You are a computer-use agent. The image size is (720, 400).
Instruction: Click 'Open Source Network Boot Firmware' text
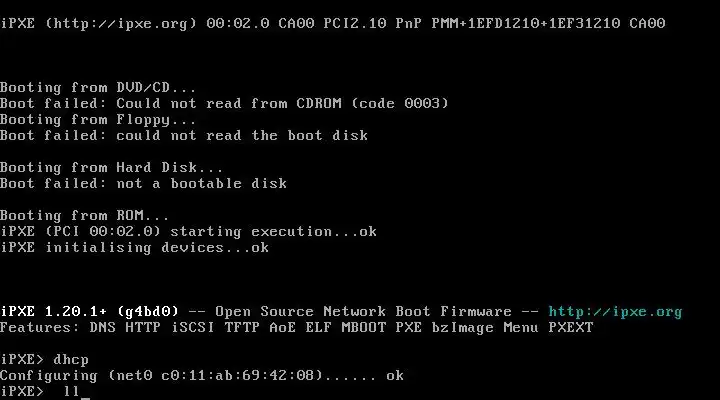[363, 311]
